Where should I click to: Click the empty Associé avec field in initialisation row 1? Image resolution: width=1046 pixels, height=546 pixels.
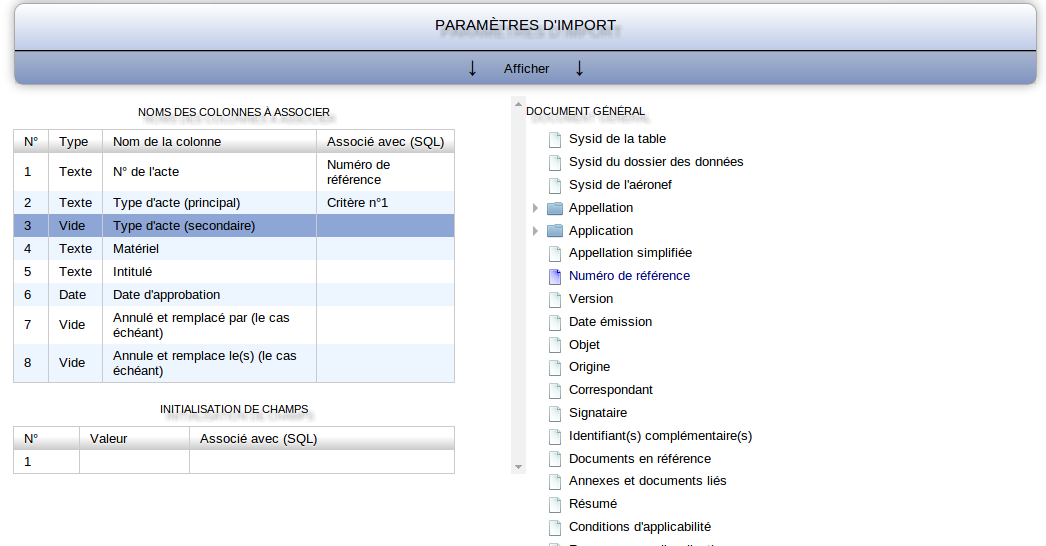click(x=322, y=462)
